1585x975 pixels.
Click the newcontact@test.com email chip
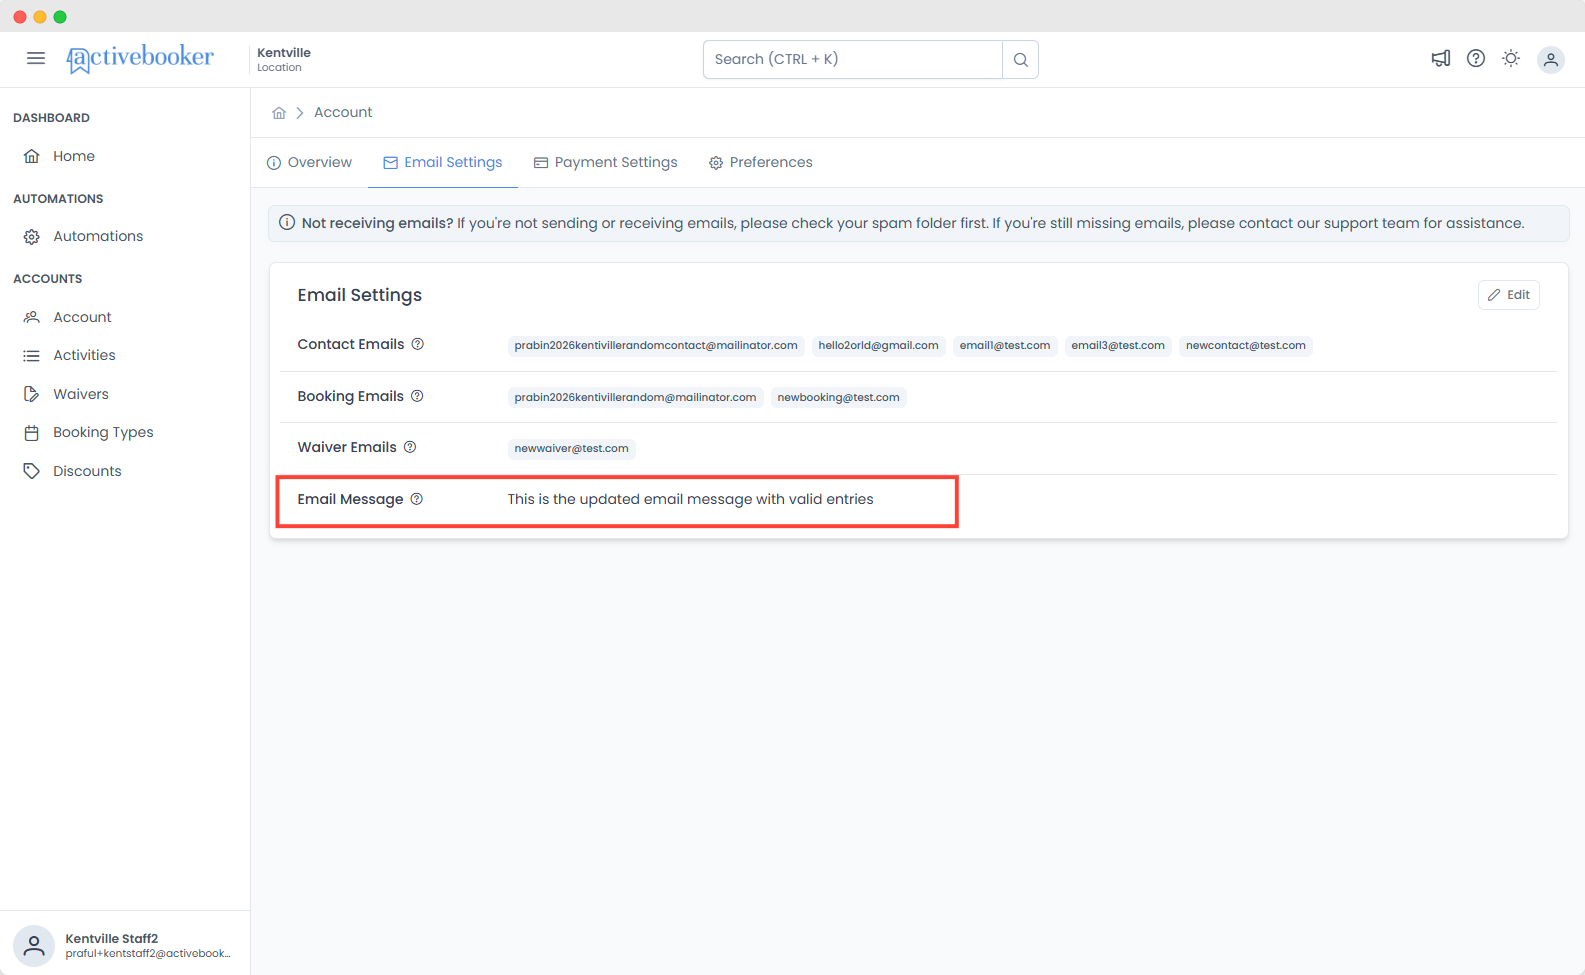[1246, 345]
